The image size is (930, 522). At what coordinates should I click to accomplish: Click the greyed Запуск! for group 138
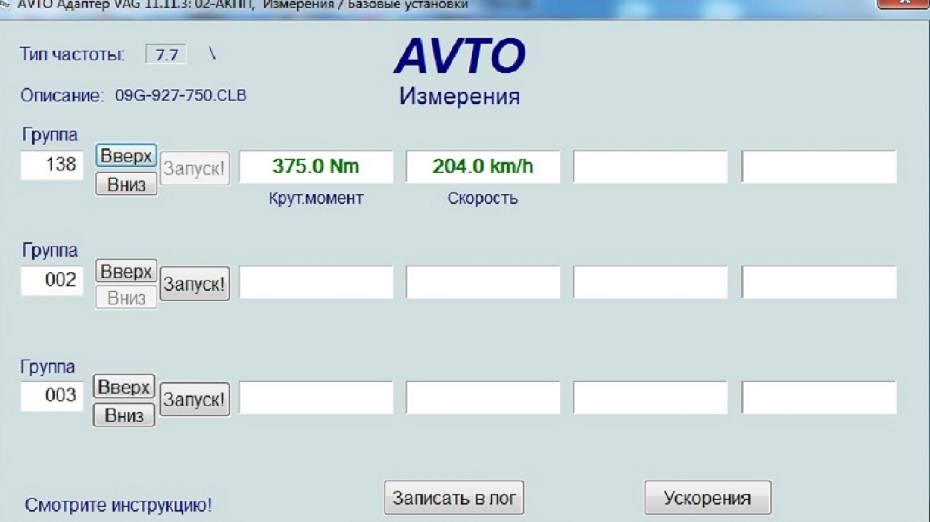coord(194,169)
